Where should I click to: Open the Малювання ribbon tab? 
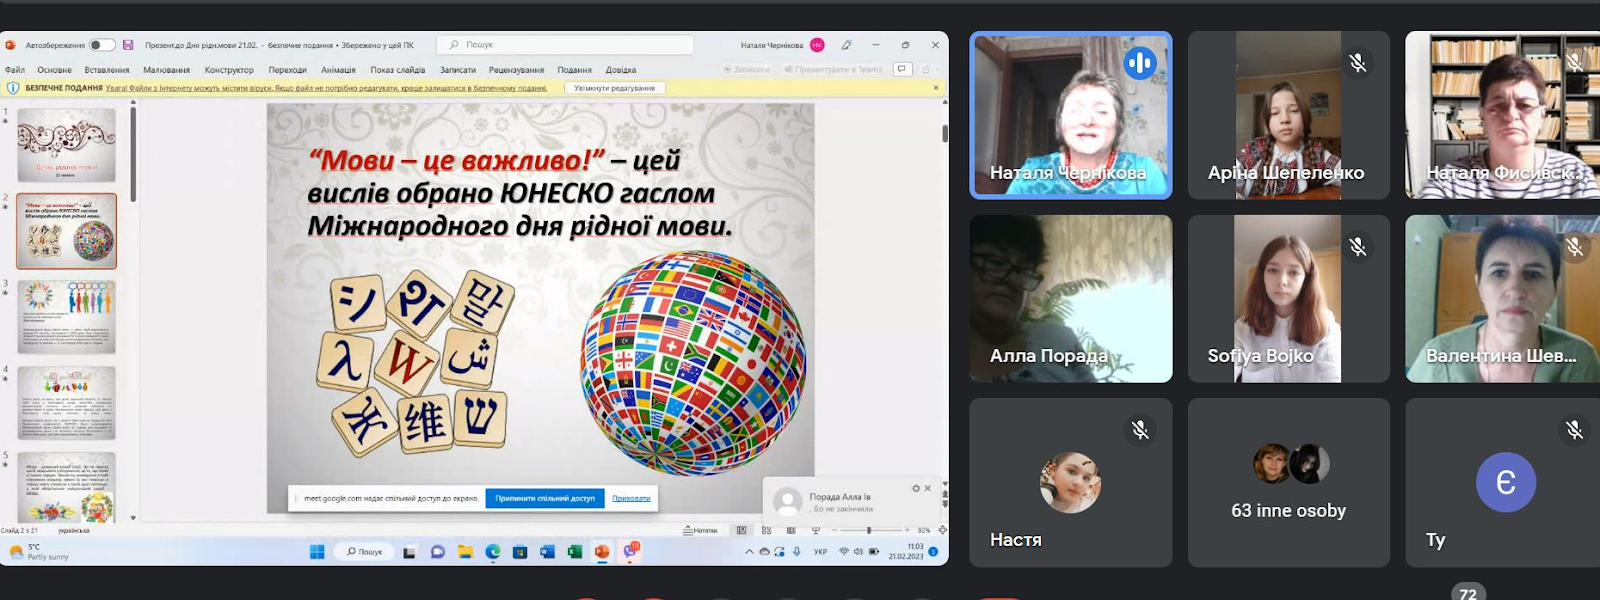pos(166,70)
